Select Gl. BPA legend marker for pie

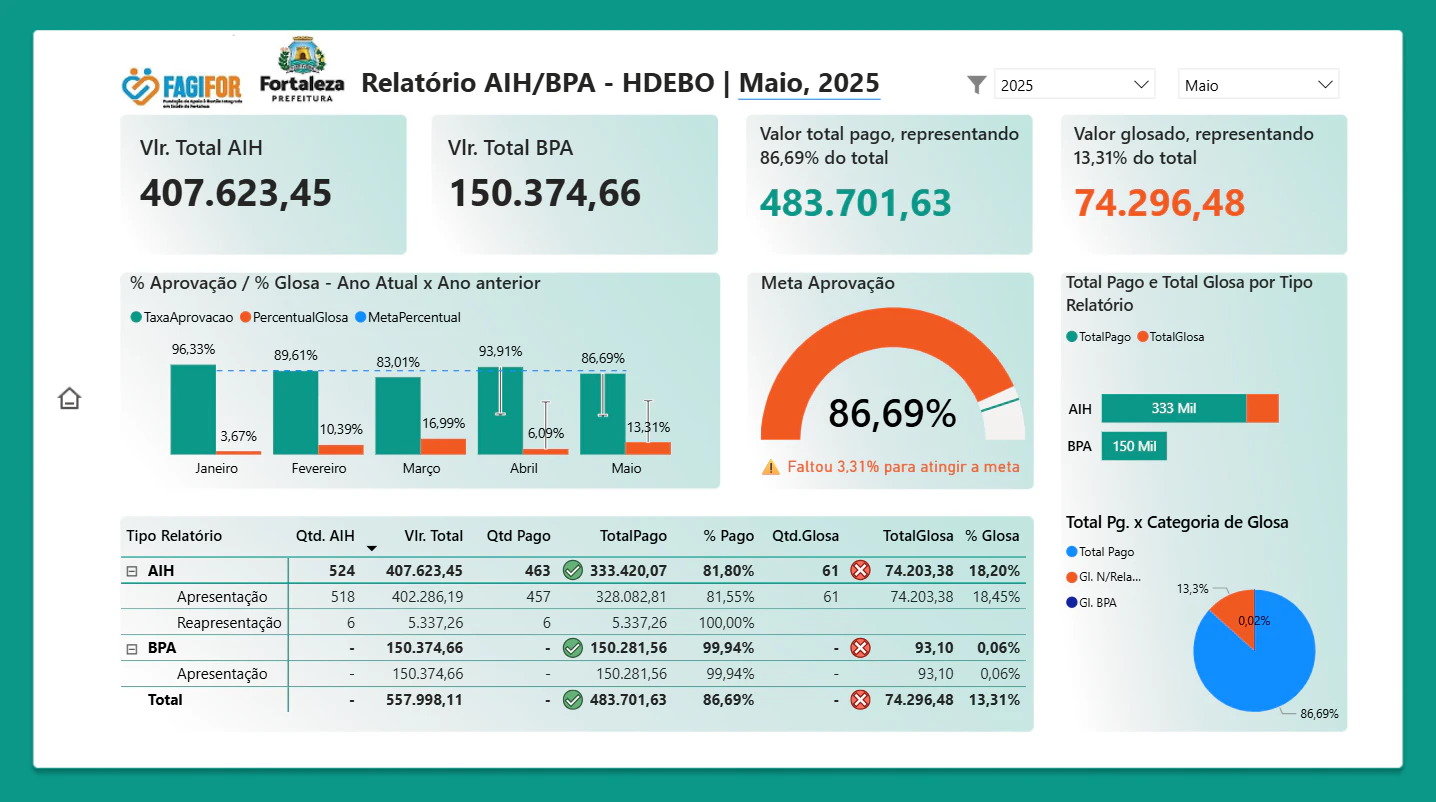pos(1072,603)
